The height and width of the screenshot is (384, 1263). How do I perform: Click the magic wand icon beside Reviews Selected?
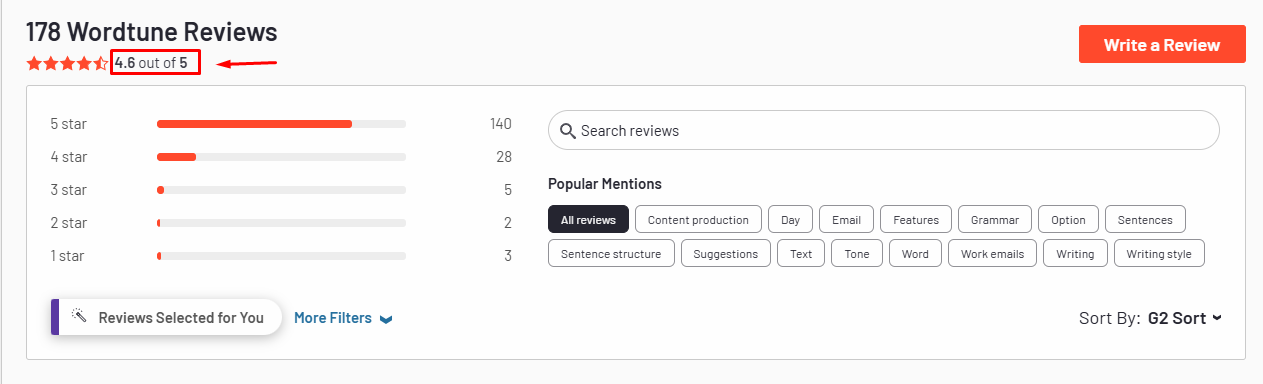tap(80, 317)
